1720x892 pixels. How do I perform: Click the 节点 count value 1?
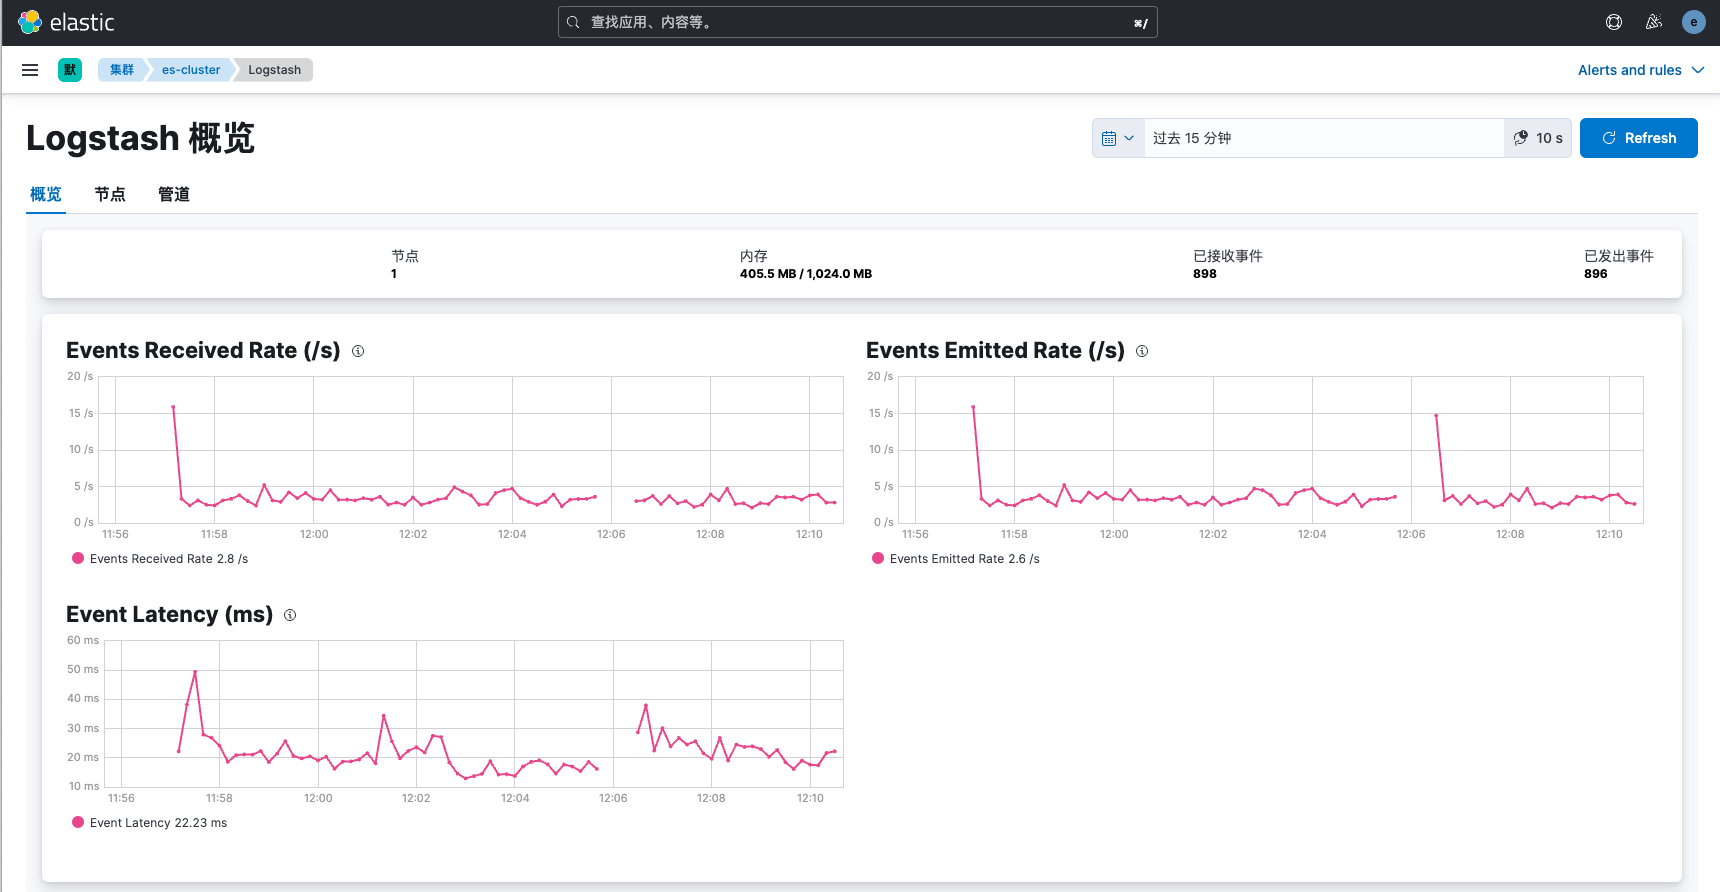(394, 274)
